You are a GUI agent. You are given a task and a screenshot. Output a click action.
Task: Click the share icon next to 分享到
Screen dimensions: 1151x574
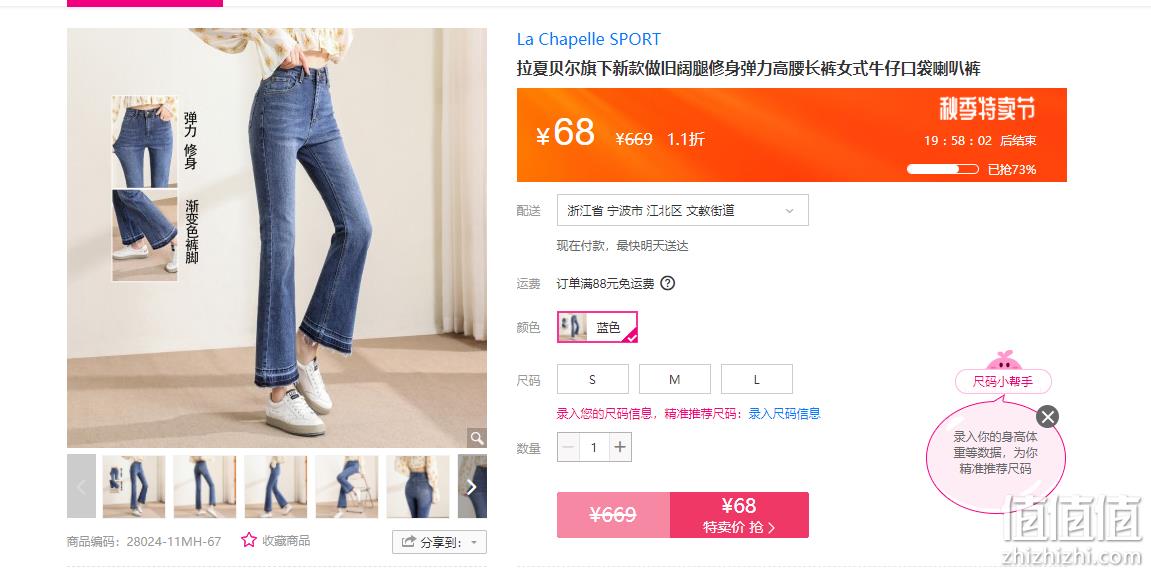[408, 542]
